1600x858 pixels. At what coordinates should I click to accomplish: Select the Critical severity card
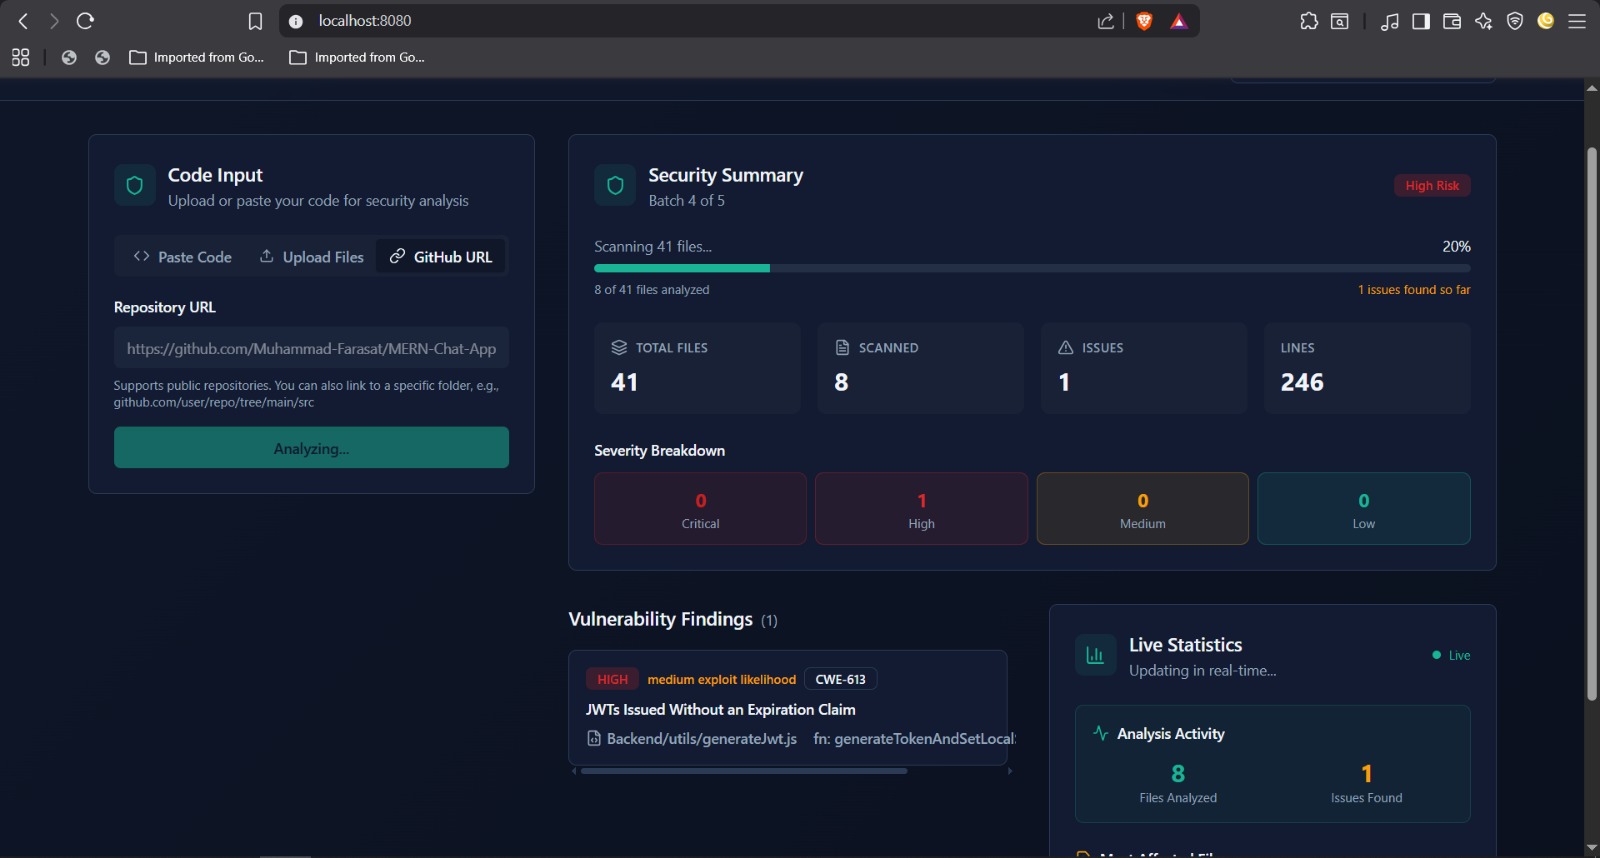click(x=700, y=509)
